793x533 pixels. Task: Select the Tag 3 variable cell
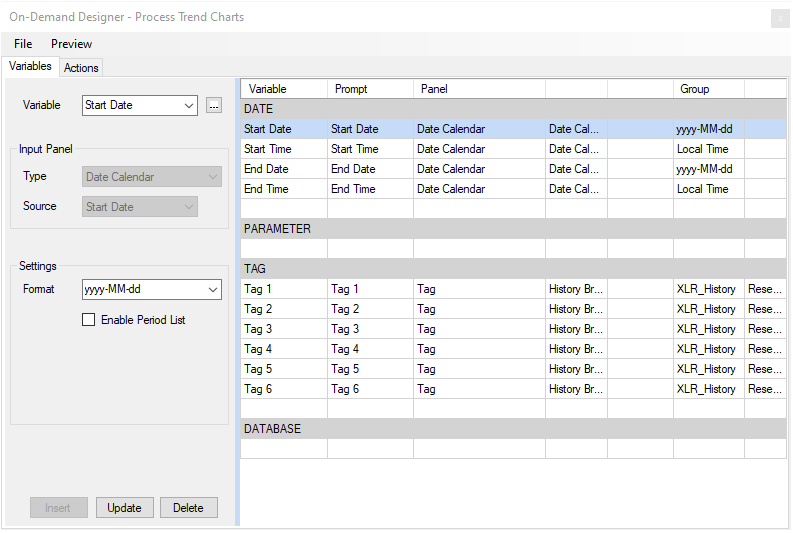[284, 329]
